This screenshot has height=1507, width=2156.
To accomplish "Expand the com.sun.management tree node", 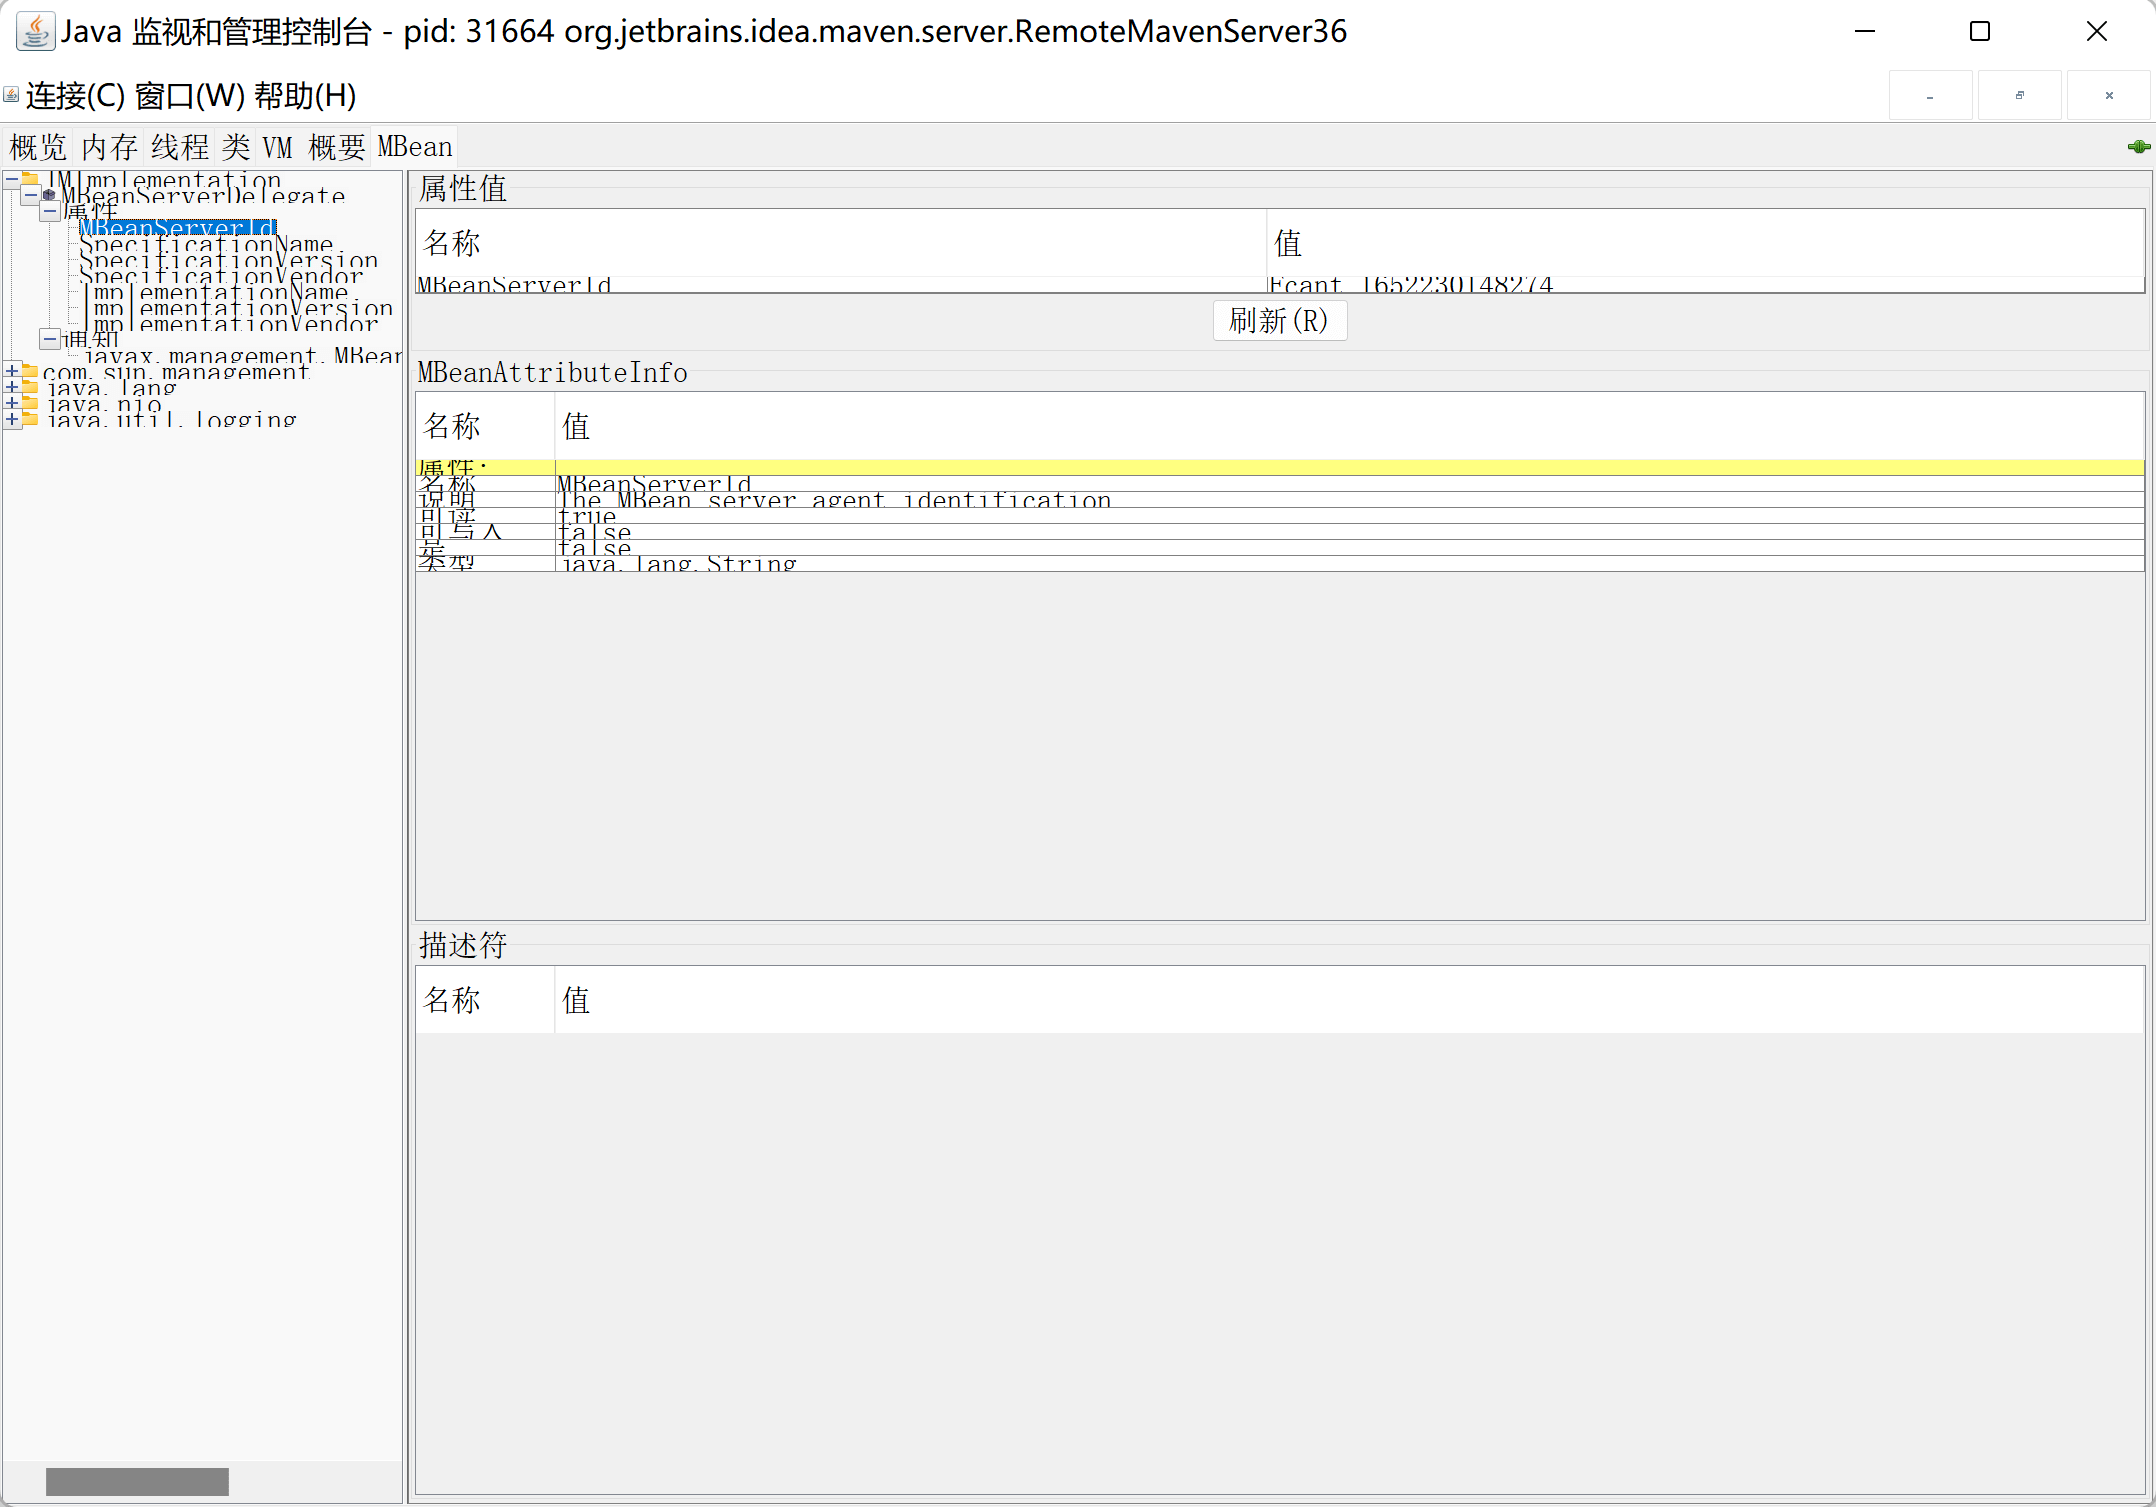I will click(x=12, y=371).
